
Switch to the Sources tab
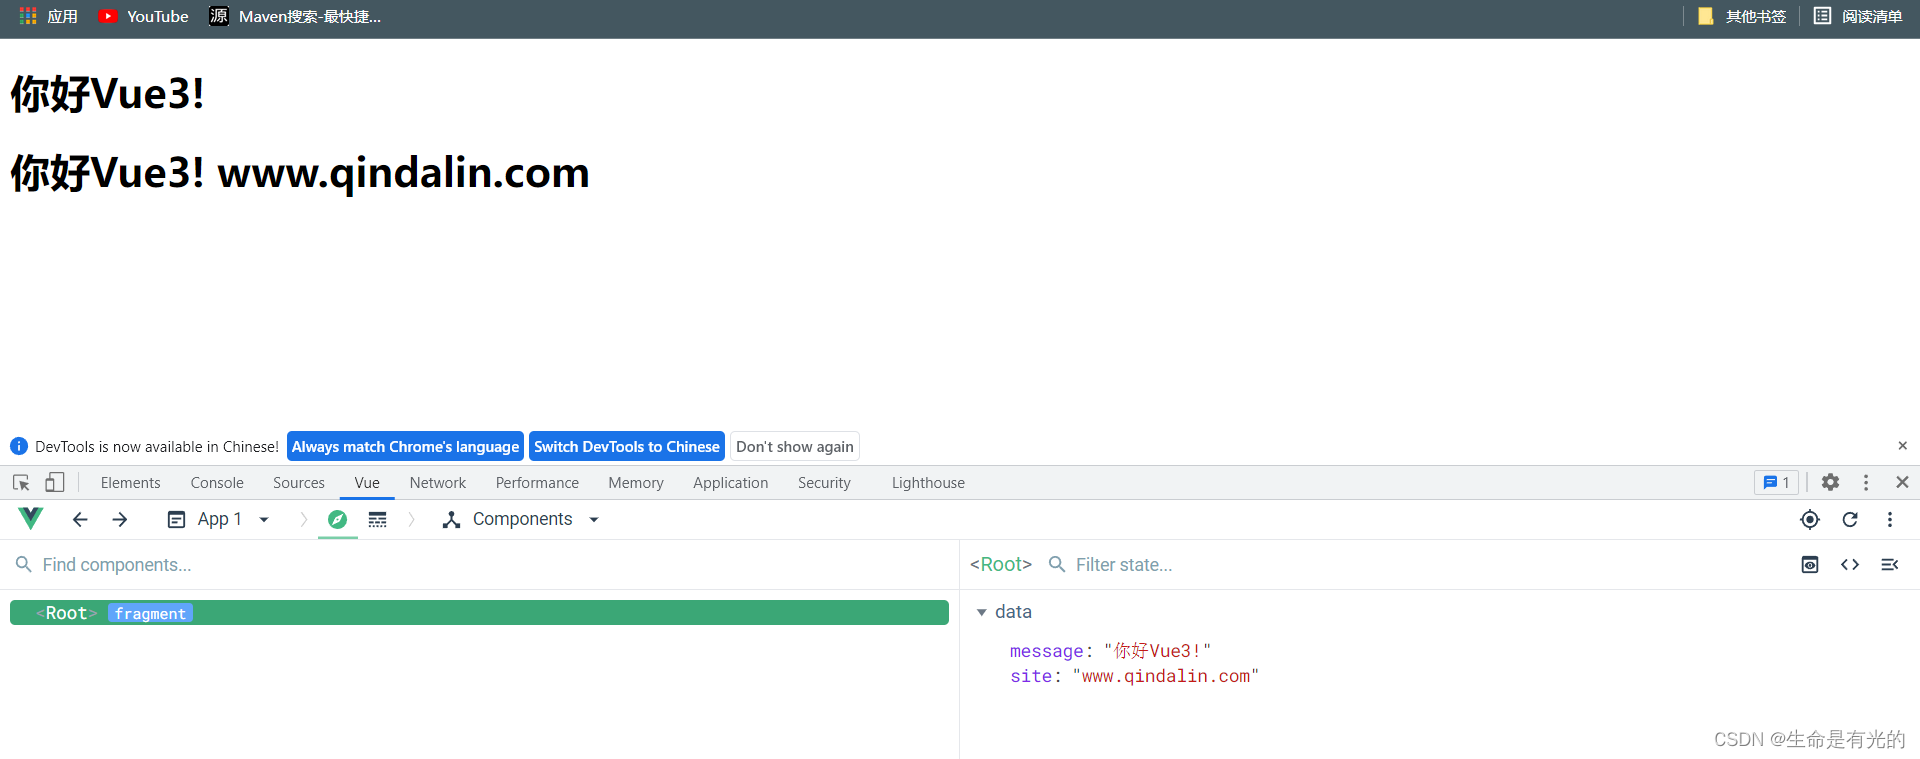(x=299, y=482)
